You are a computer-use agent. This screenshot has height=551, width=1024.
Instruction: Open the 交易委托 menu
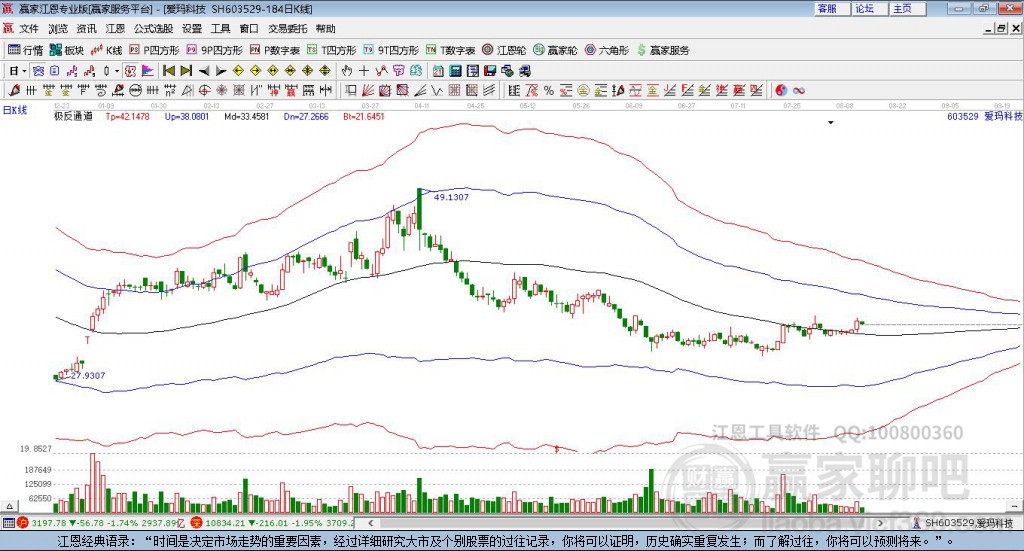tap(287, 29)
